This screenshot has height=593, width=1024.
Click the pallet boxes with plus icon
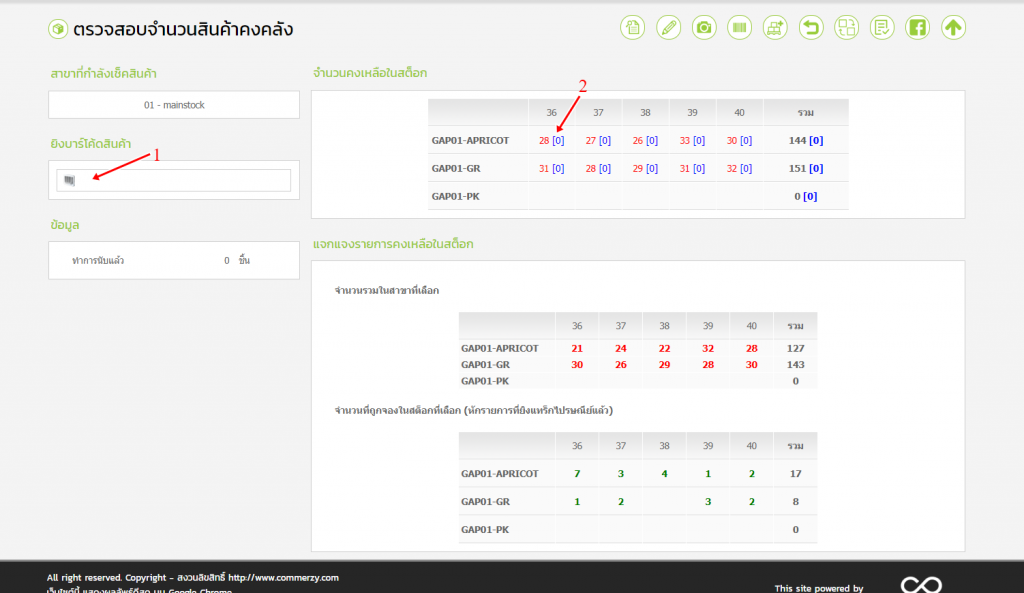click(x=775, y=27)
